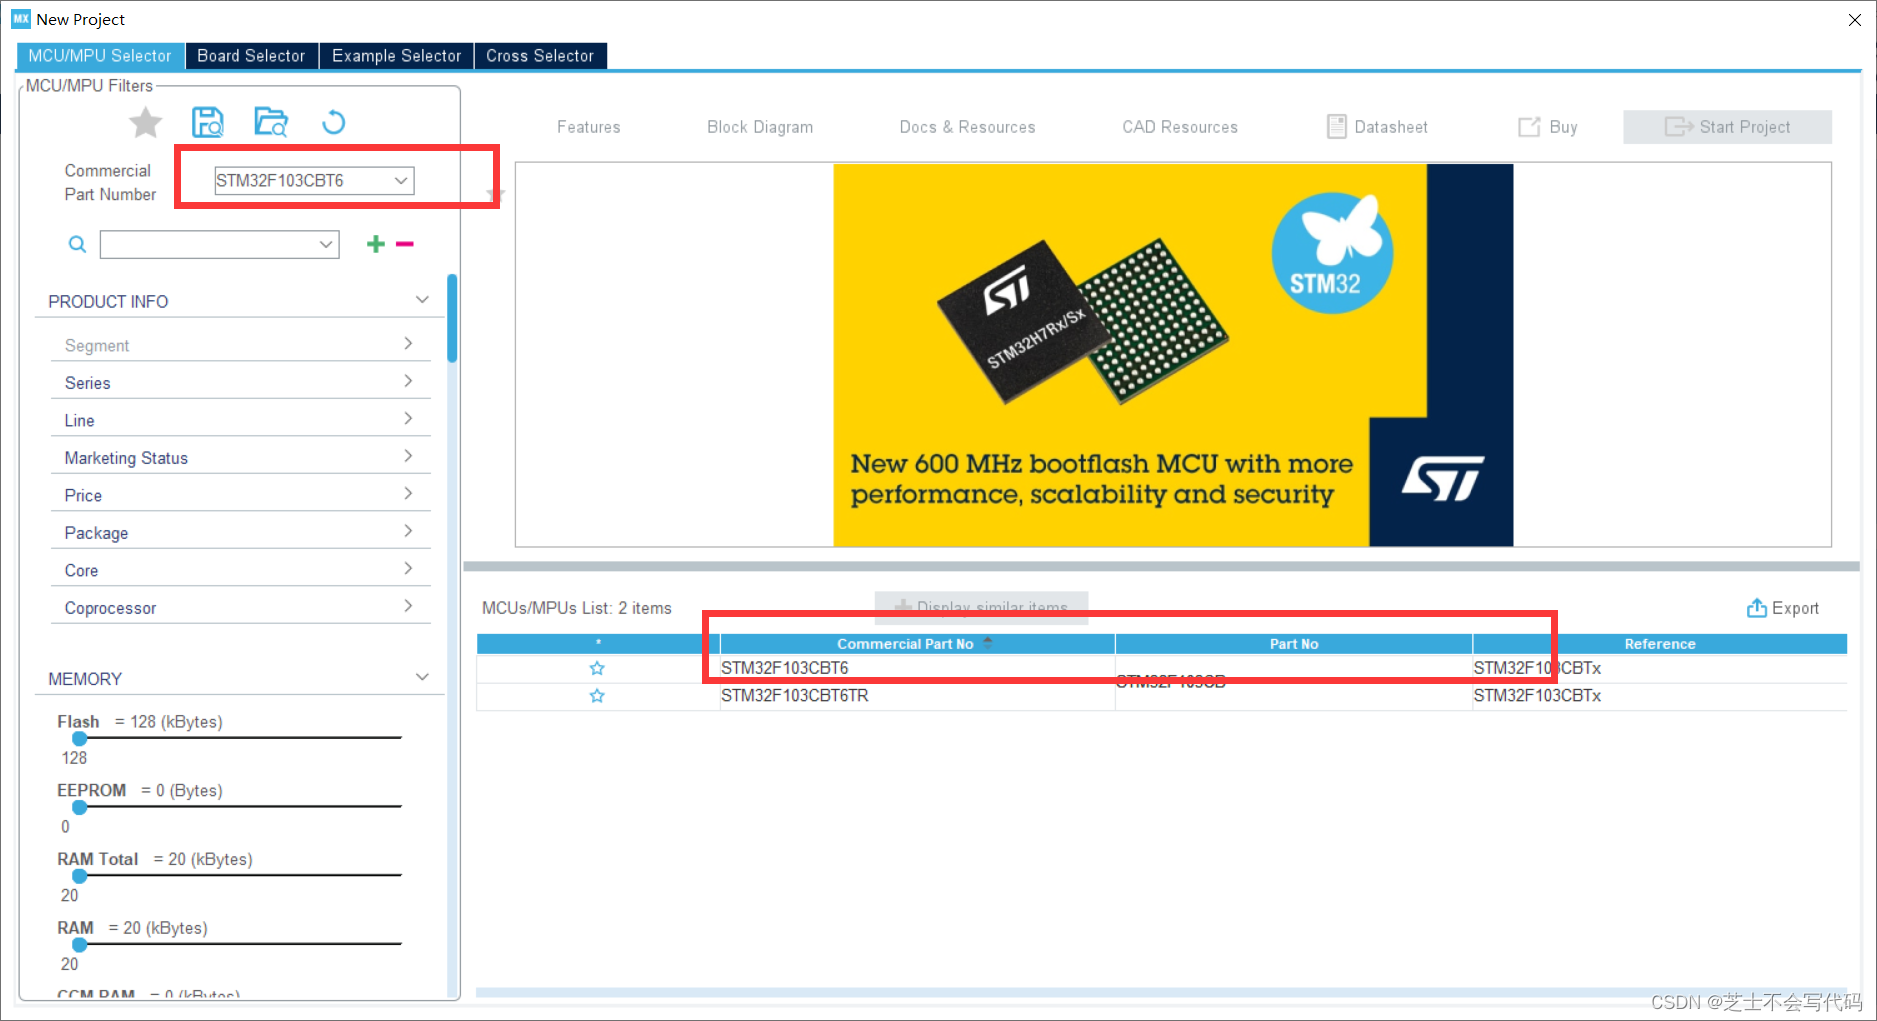This screenshot has height=1021, width=1877.
Task: Collapse the MEMORY section
Action: (422, 678)
